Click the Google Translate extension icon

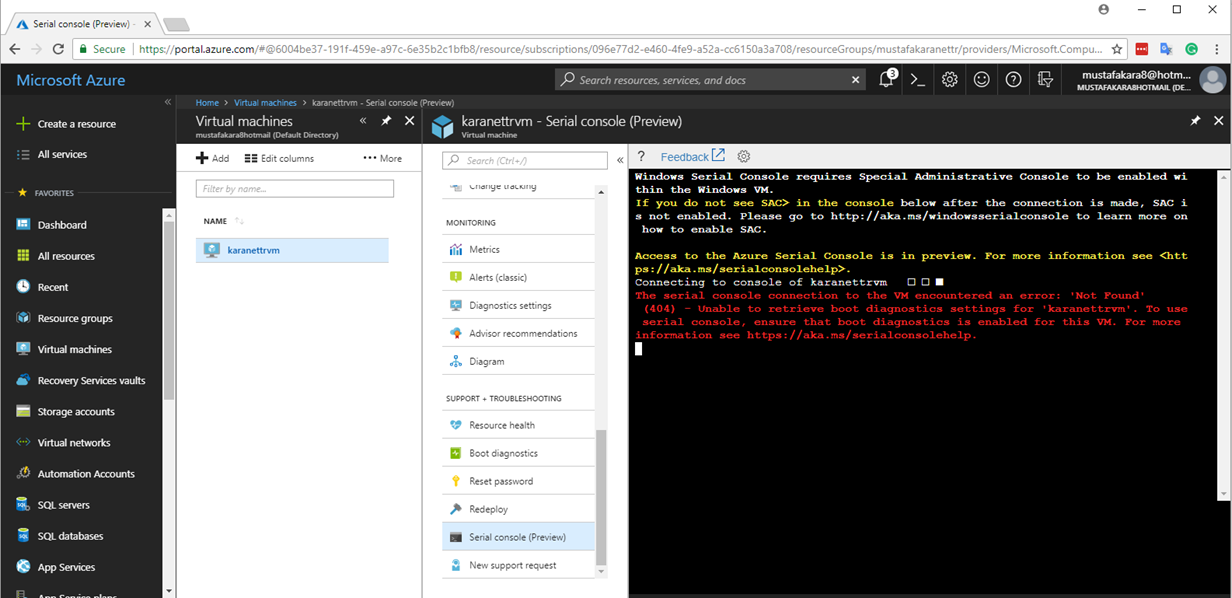(1167, 48)
